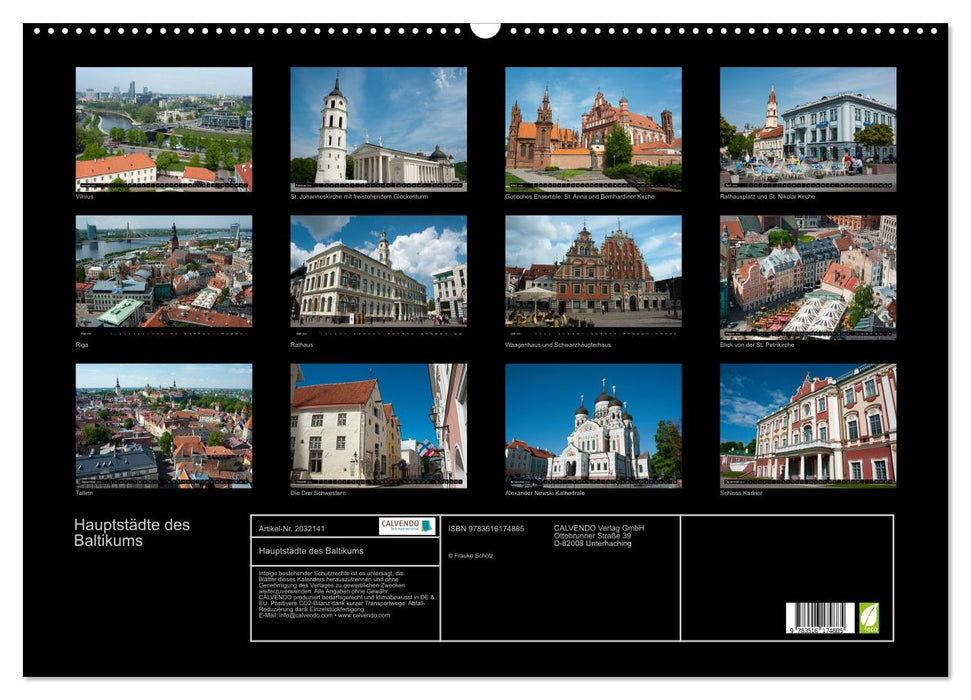The width and height of the screenshot is (971, 700).
Task: Select the Die Drei Schwestern photo
Action: point(378,425)
